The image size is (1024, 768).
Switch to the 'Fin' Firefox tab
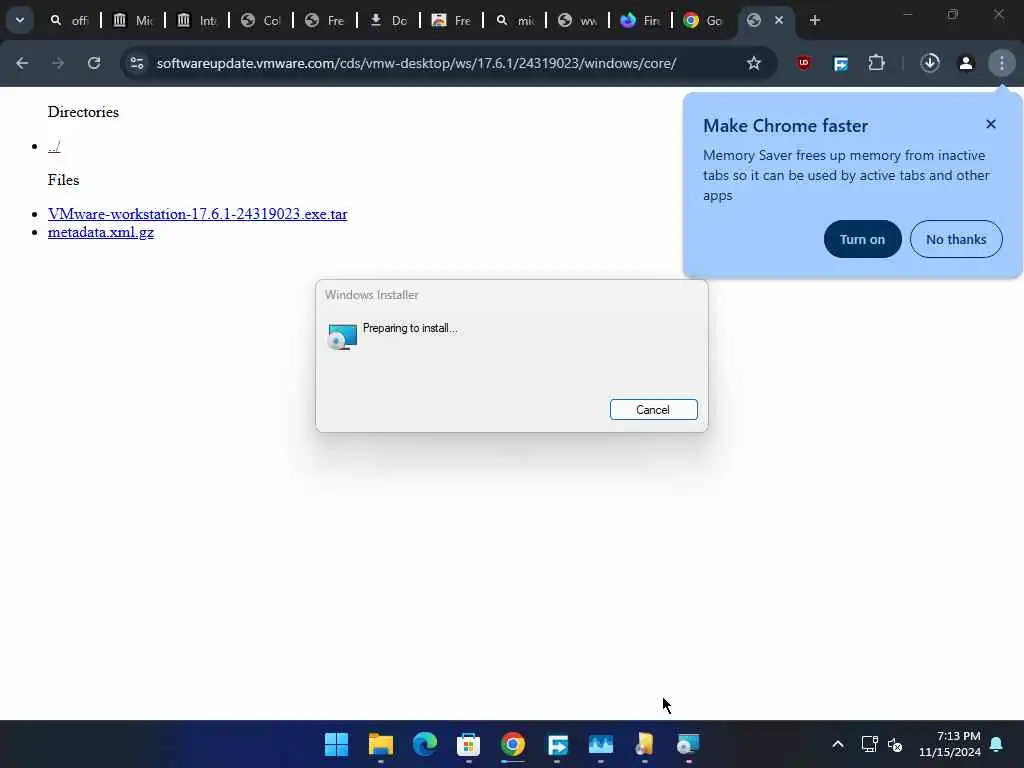point(640,20)
